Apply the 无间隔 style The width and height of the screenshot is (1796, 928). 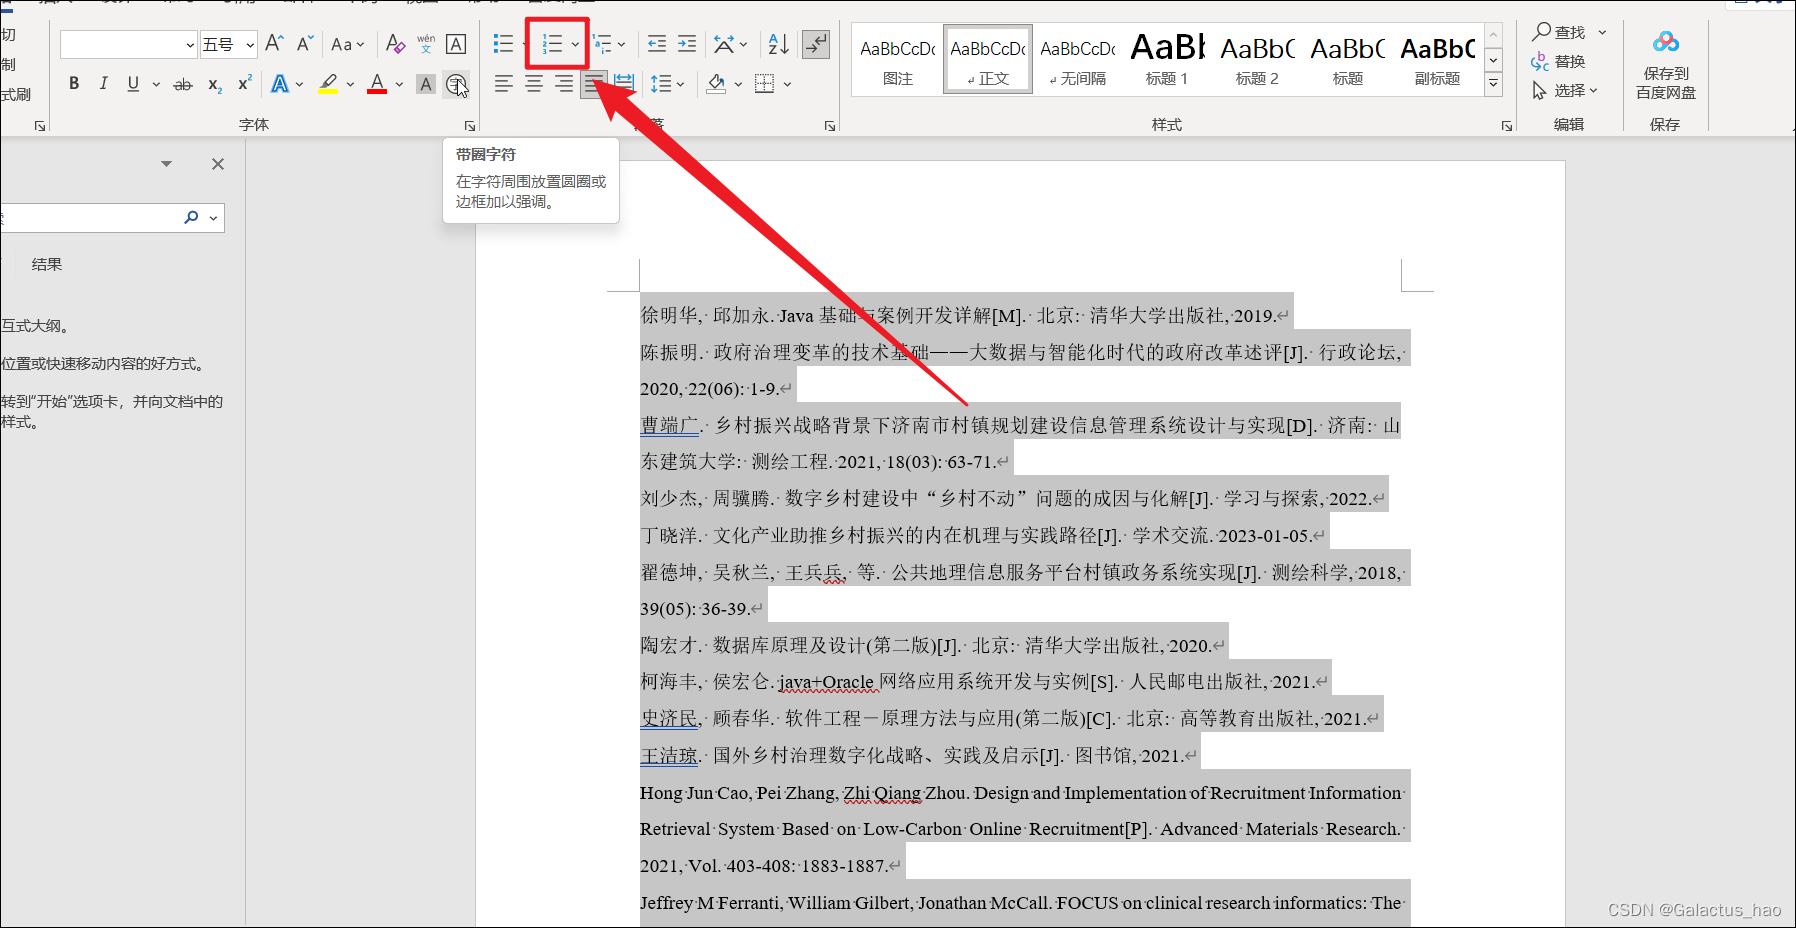1078,61
